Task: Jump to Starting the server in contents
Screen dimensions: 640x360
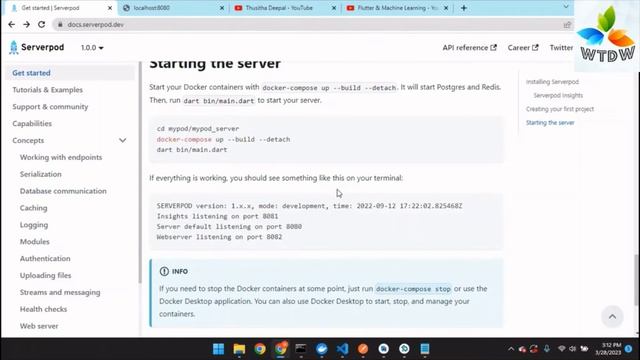Action: [550, 122]
